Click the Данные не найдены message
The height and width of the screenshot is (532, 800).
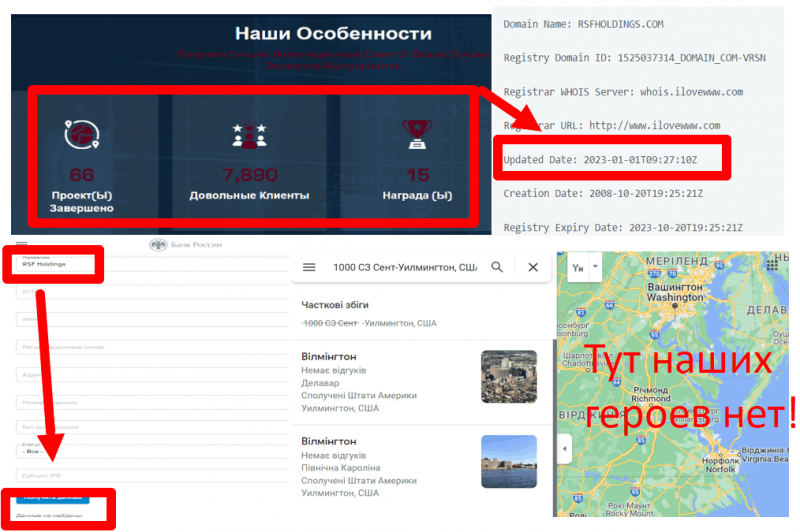[x=49, y=515]
